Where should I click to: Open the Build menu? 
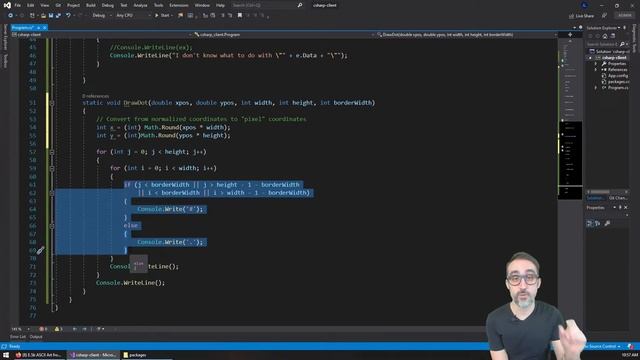(x=91, y=5)
